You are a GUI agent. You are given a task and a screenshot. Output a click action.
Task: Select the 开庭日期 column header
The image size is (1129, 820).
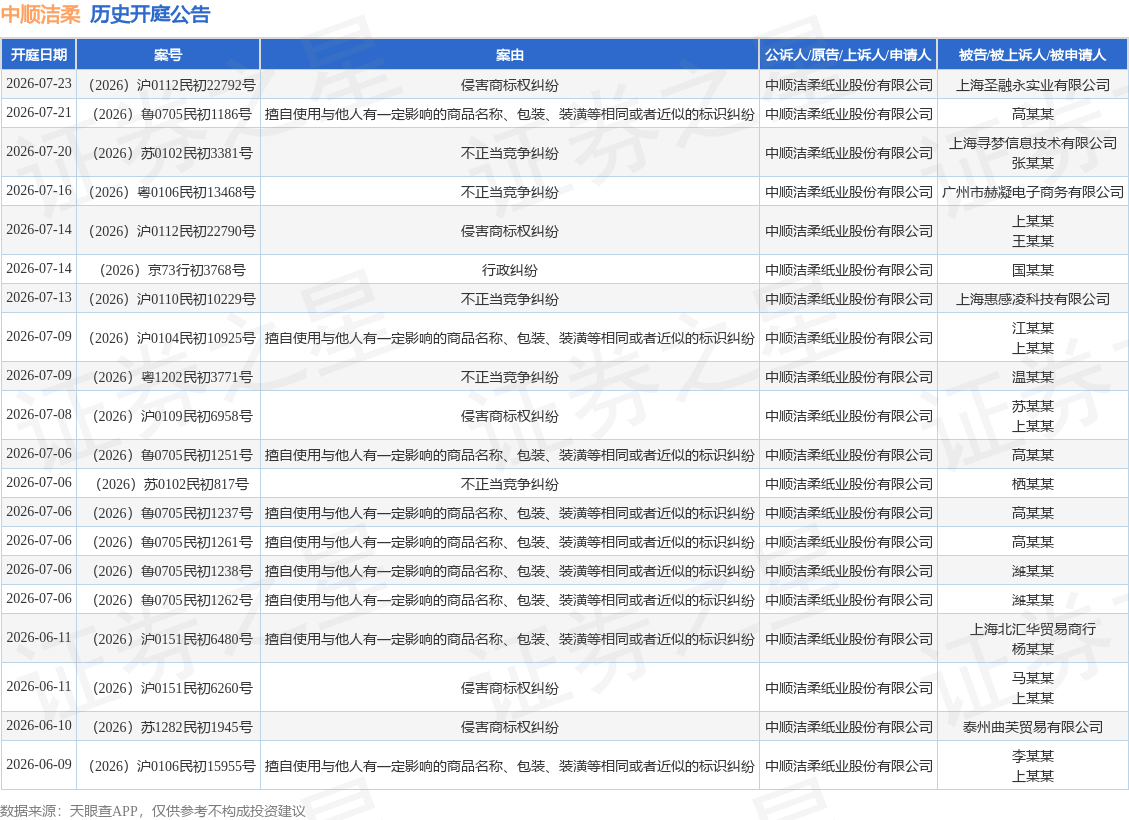coord(39,55)
